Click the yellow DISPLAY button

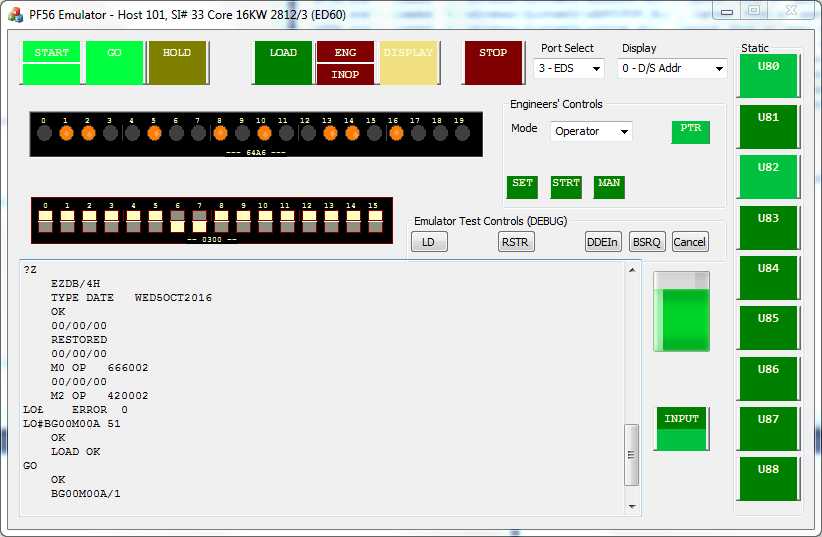coord(408,62)
